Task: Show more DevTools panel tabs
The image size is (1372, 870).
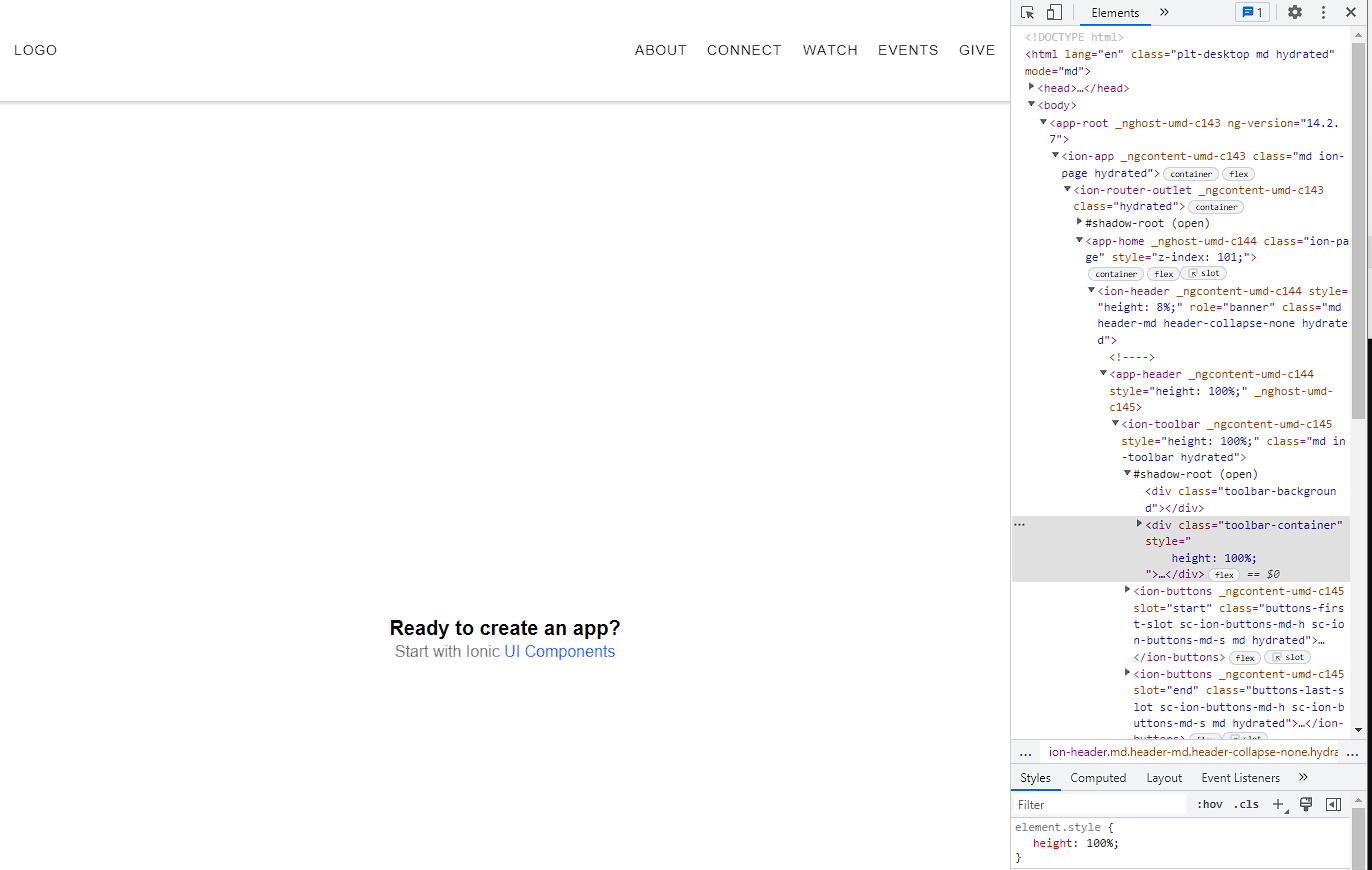Action: (x=1164, y=13)
